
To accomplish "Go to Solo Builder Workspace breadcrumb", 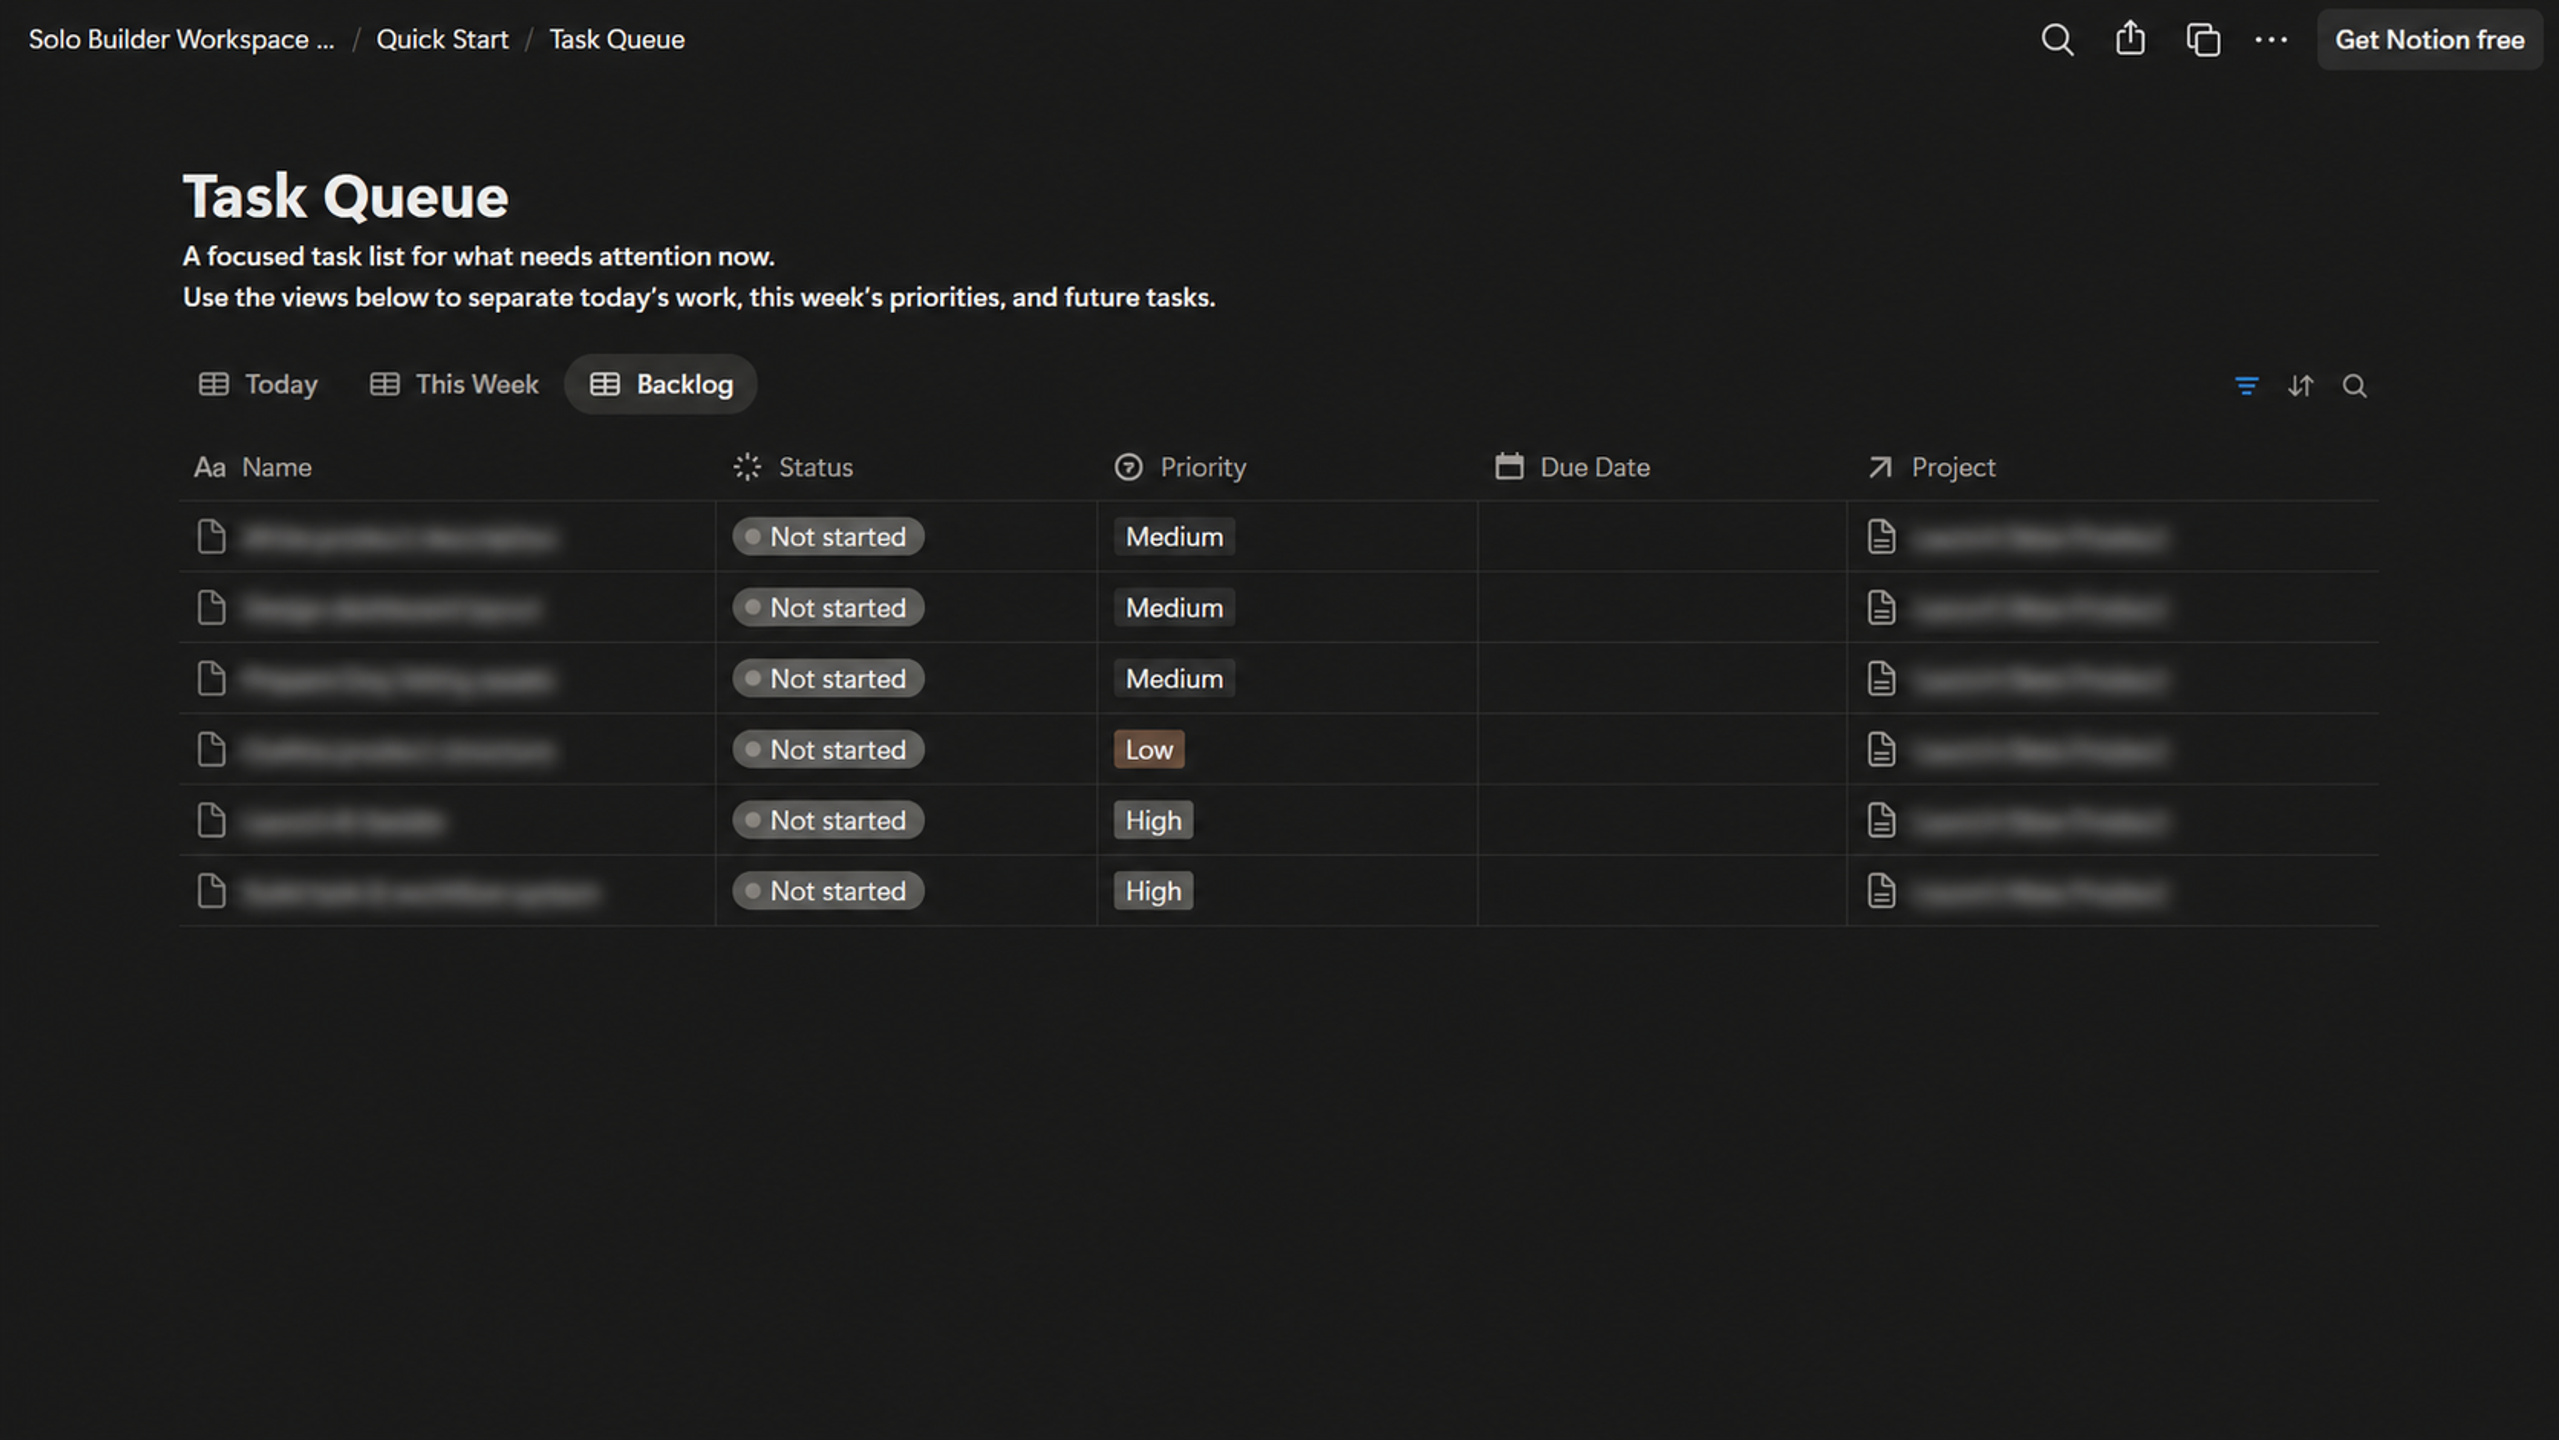I will pyautogui.click(x=181, y=40).
